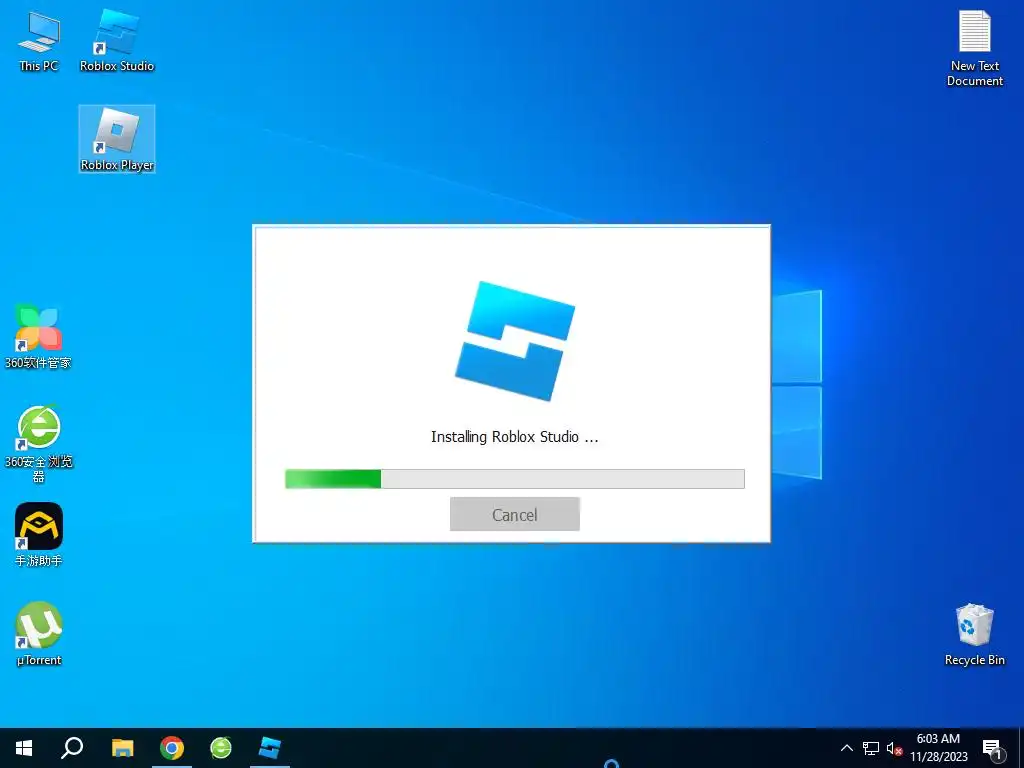Open the 360安全浏览器 desktop shortcut
This screenshot has width=1024, height=768.
tap(39, 444)
